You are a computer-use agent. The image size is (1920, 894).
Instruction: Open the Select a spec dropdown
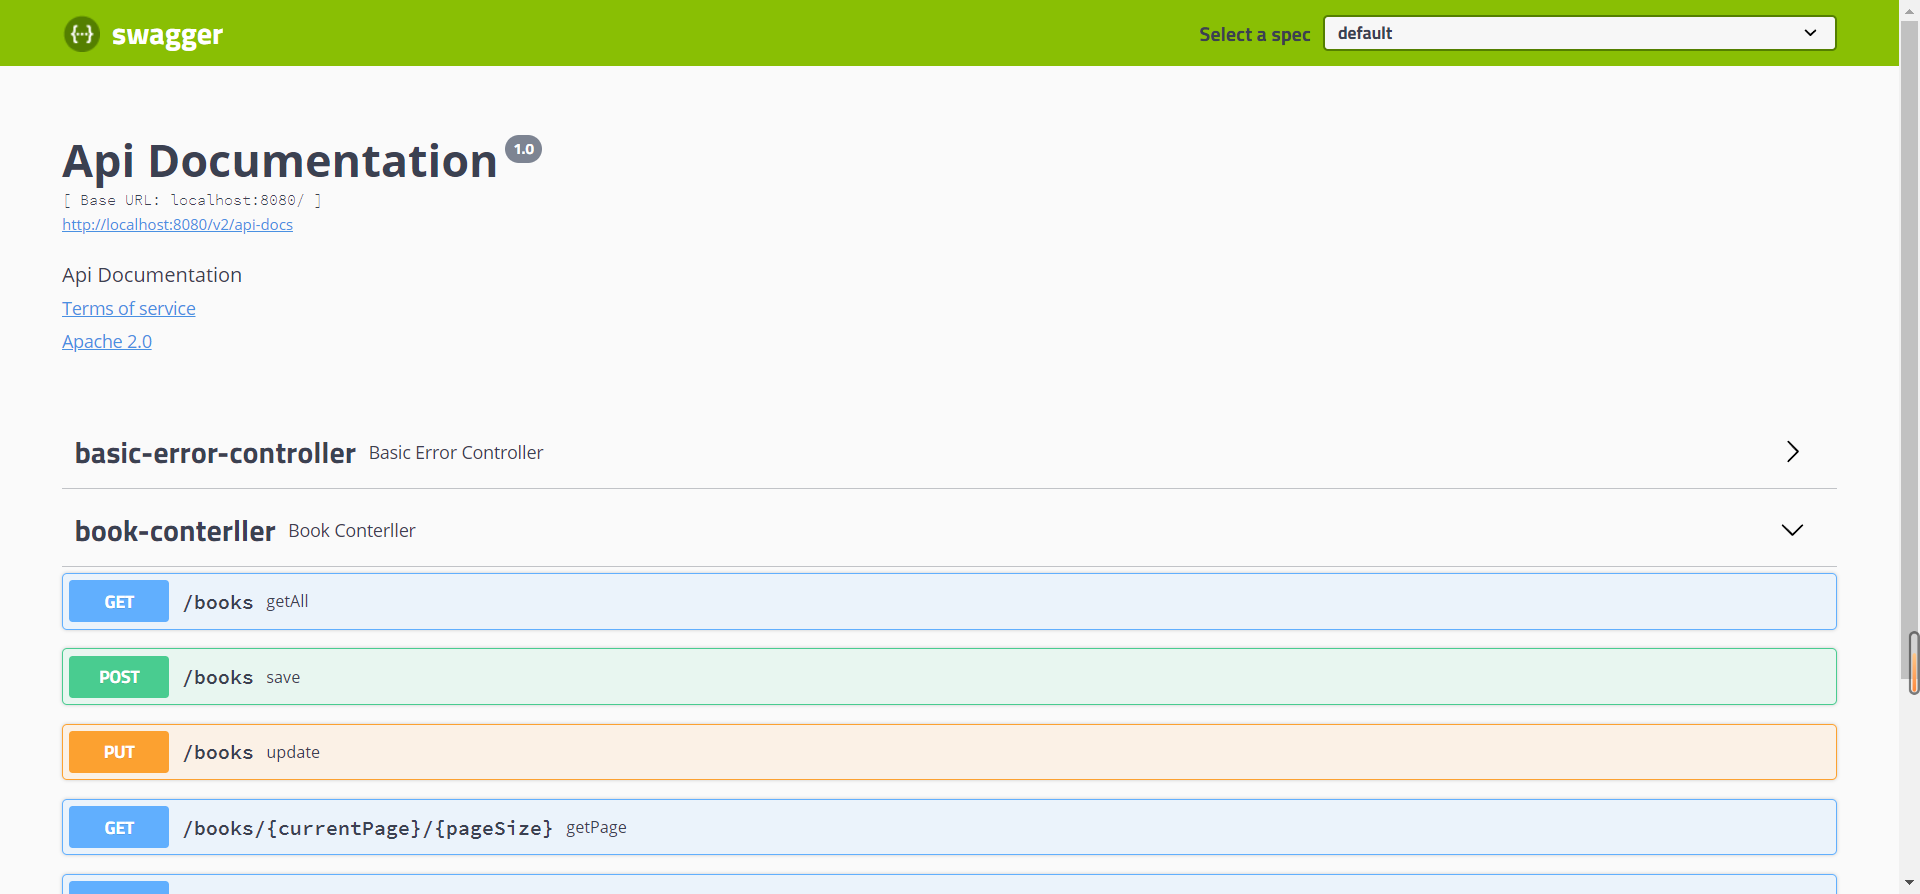(x=1579, y=33)
